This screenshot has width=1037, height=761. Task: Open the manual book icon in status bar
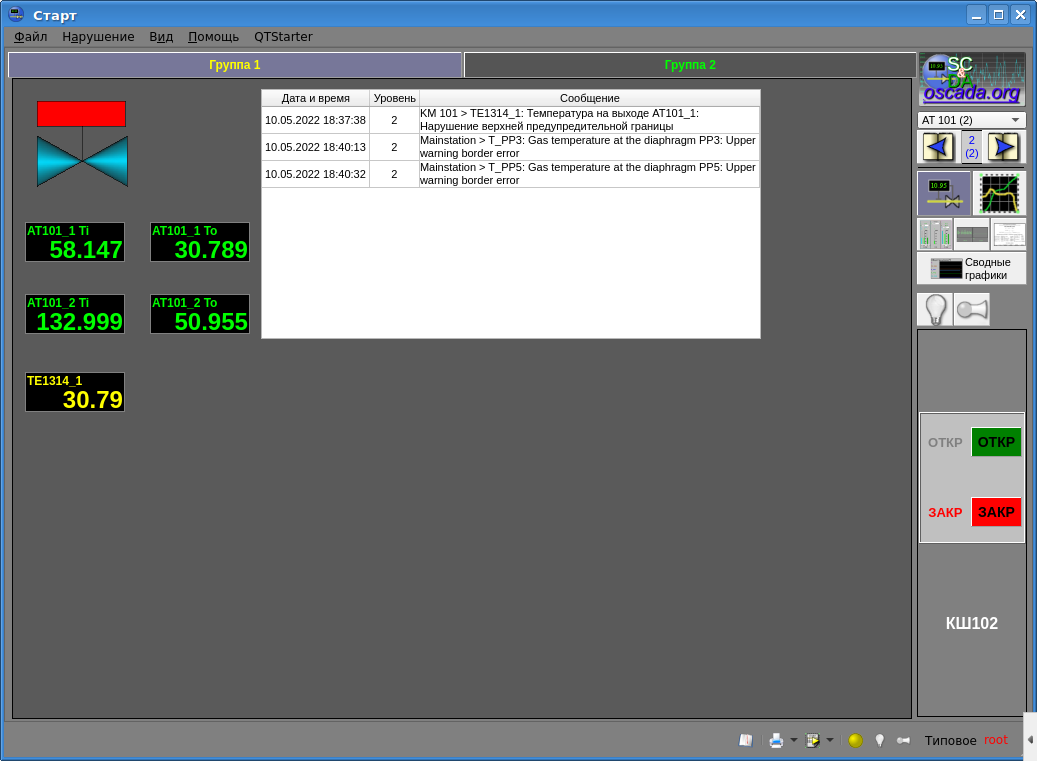745,740
